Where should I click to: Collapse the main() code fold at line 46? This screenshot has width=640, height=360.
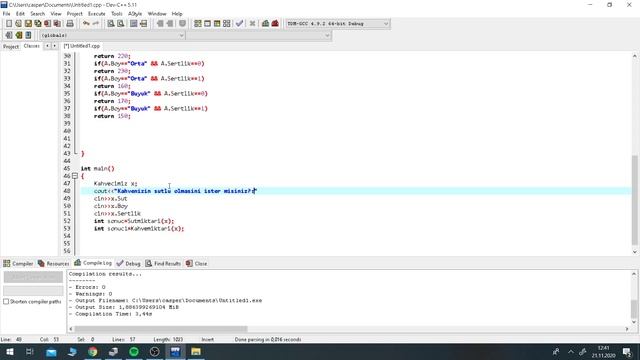coord(75,176)
